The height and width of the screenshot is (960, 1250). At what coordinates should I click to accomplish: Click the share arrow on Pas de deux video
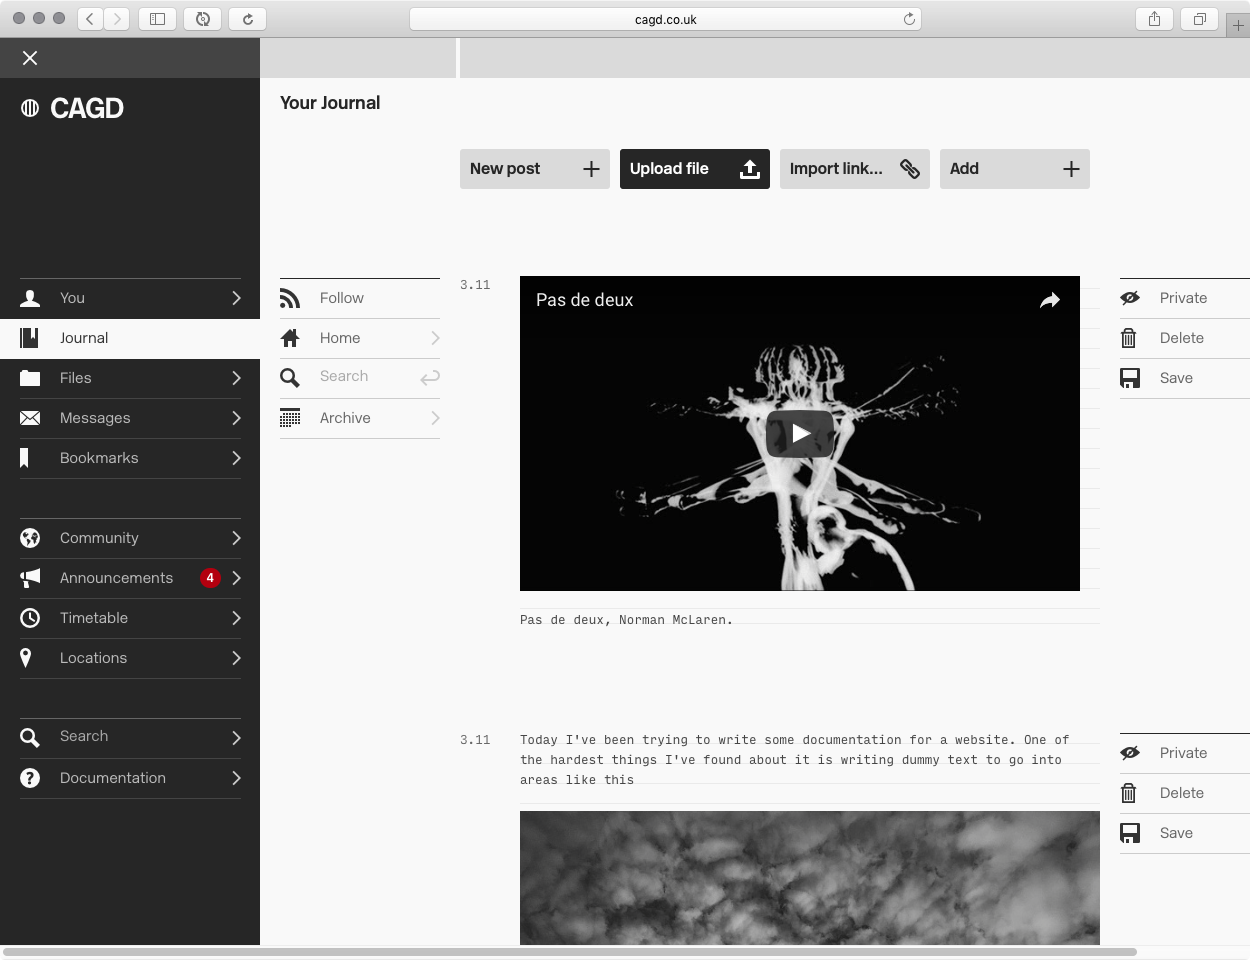(x=1049, y=300)
